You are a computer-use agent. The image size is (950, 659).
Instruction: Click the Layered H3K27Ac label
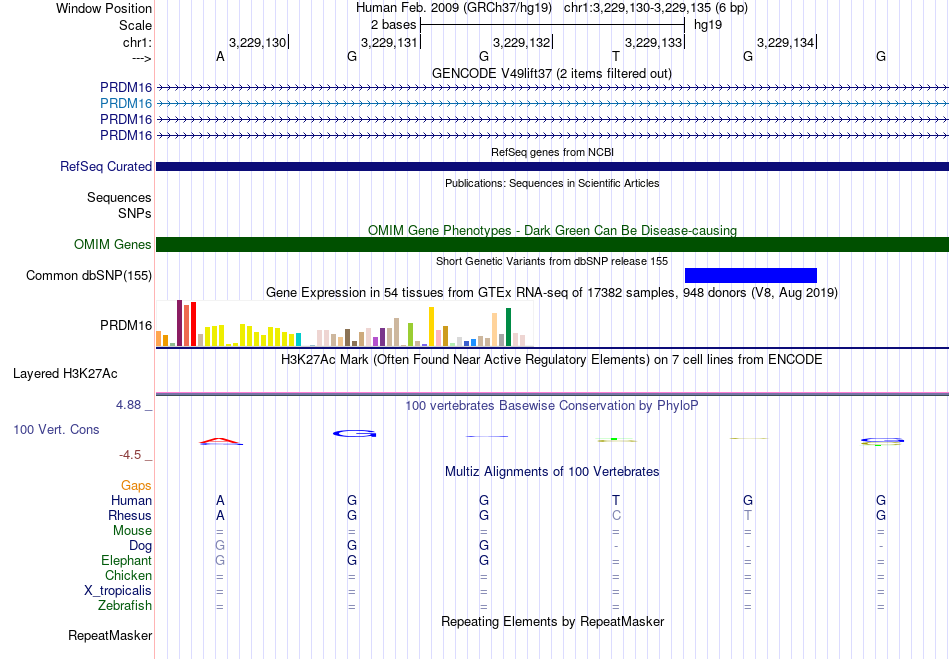click(x=65, y=374)
